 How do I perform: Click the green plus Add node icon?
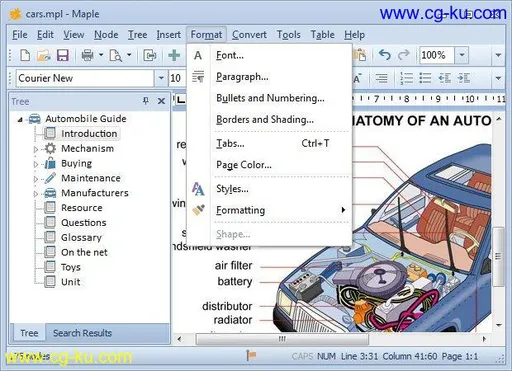click(174, 55)
